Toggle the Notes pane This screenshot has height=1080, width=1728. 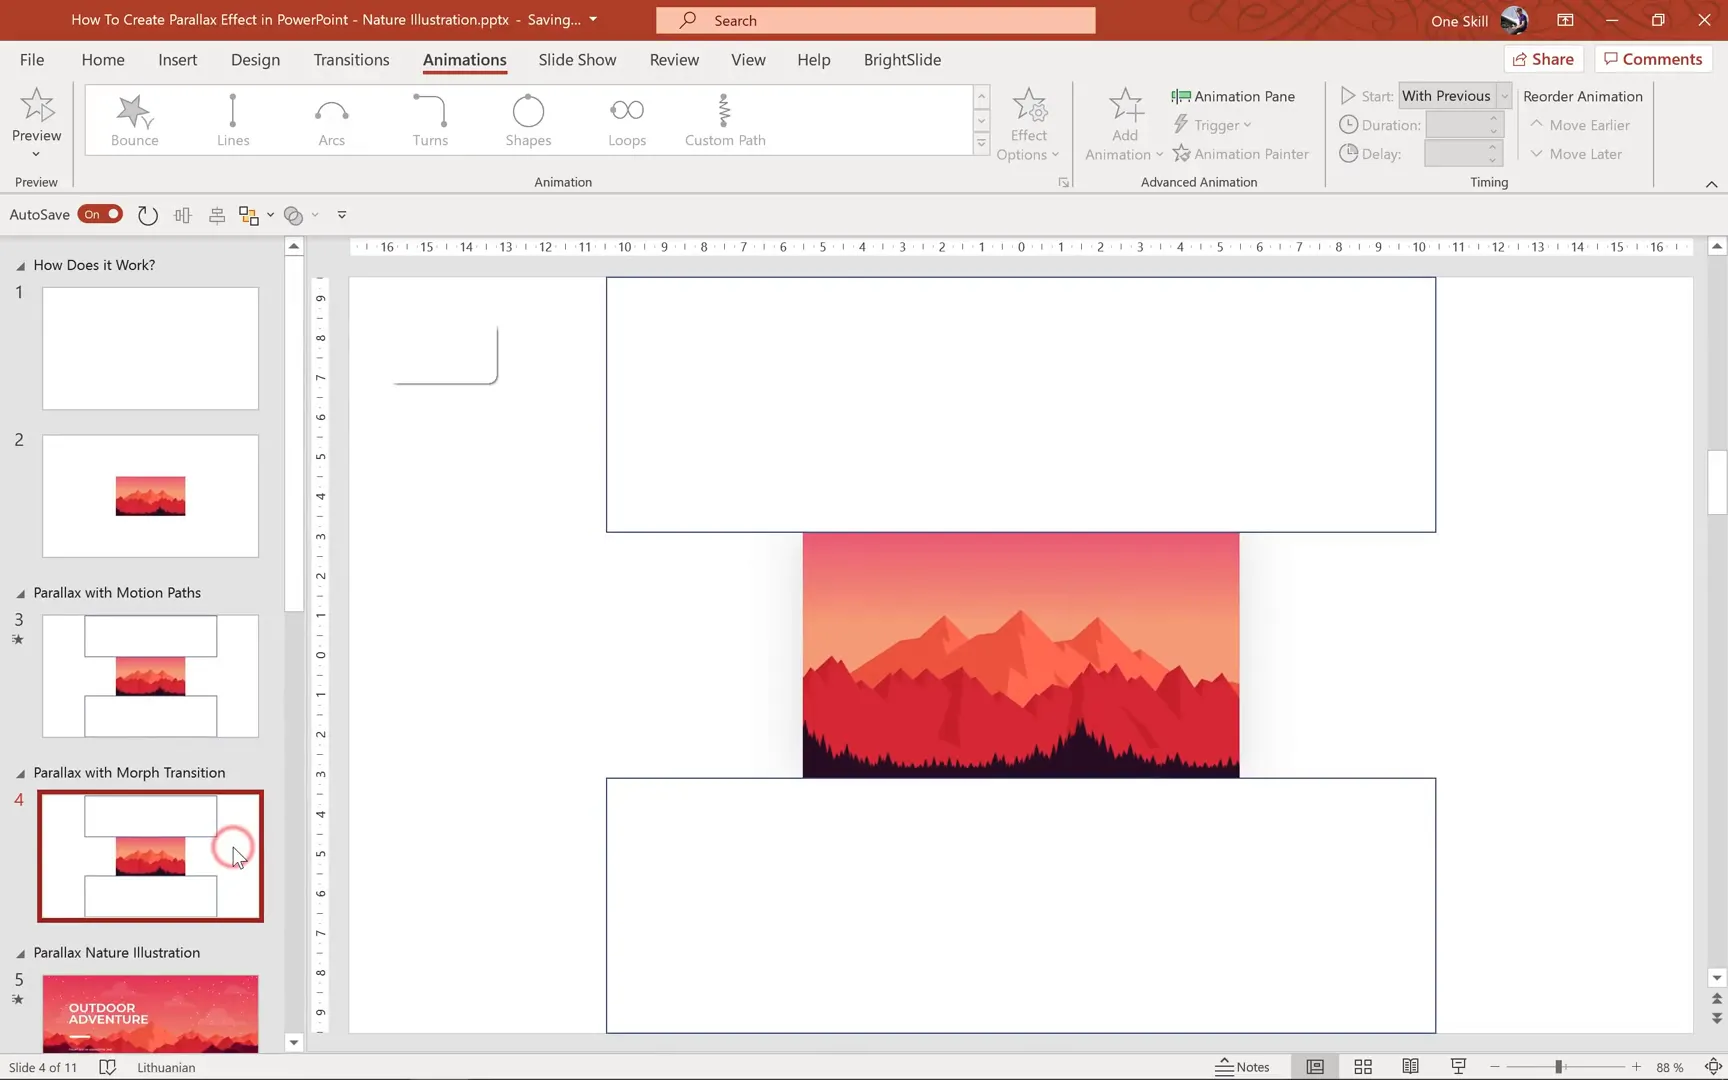(x=1242, y=1066)
